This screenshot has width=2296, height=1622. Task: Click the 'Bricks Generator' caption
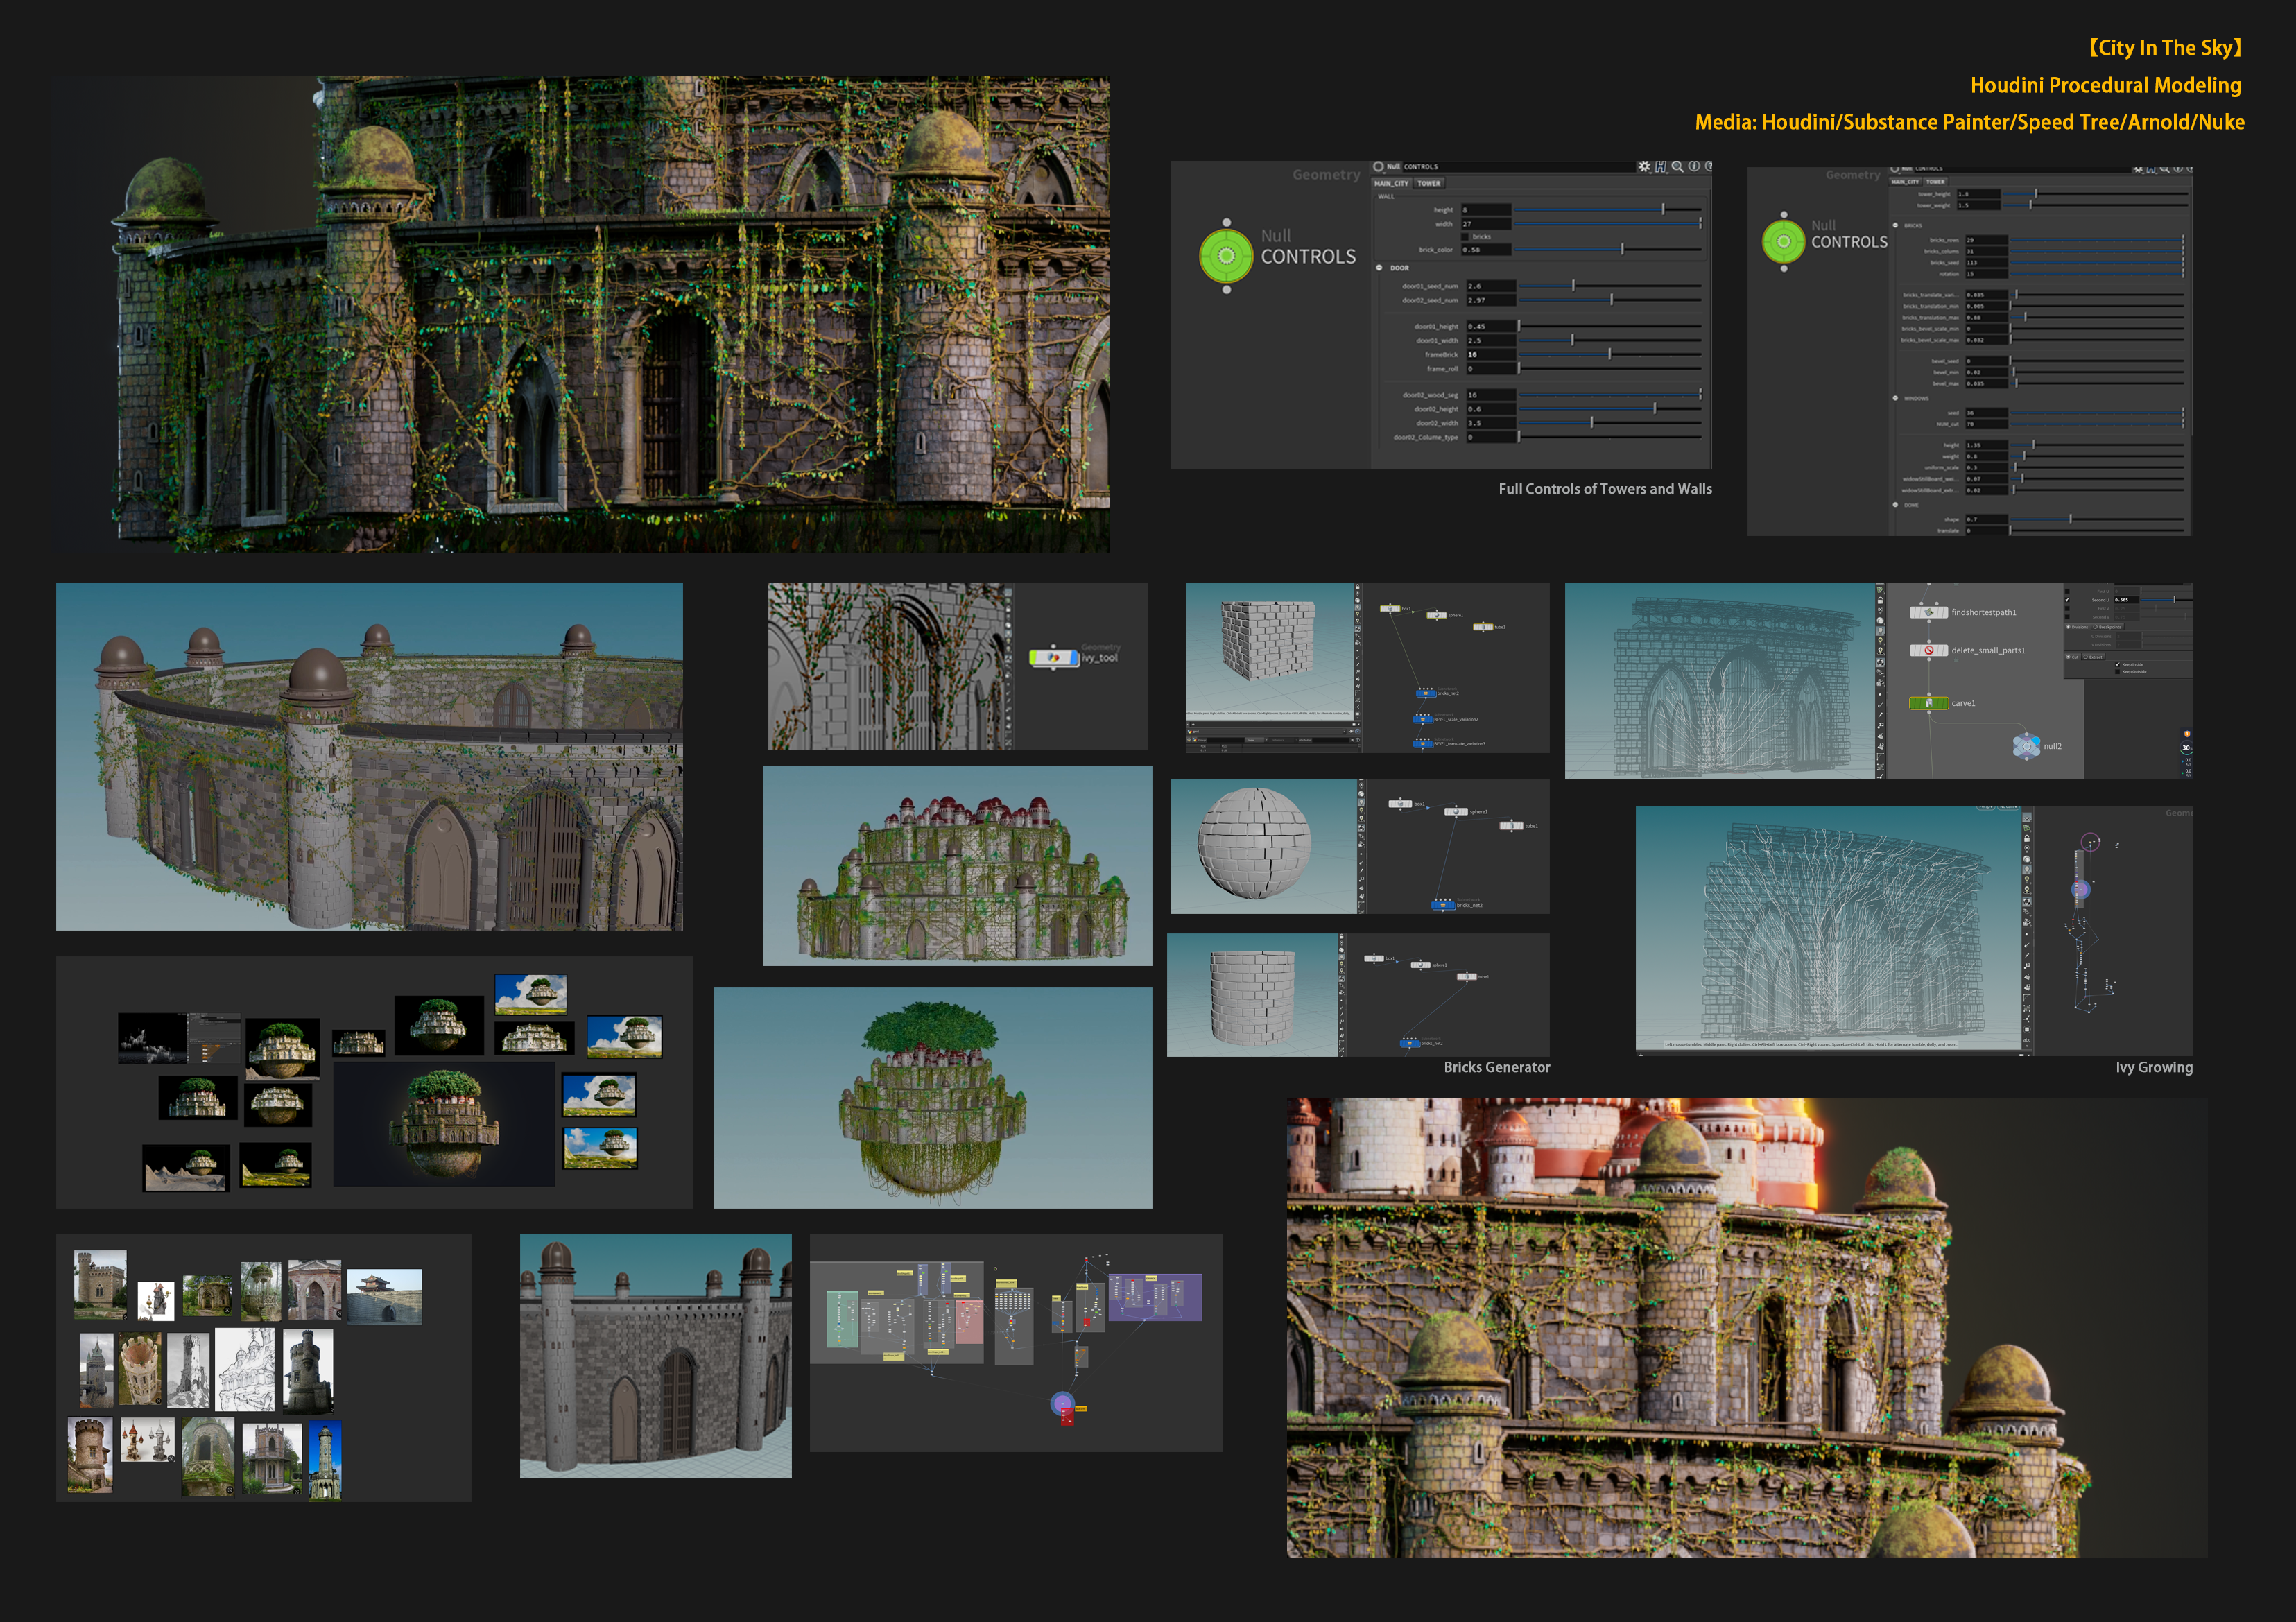coord(1497,1067)
